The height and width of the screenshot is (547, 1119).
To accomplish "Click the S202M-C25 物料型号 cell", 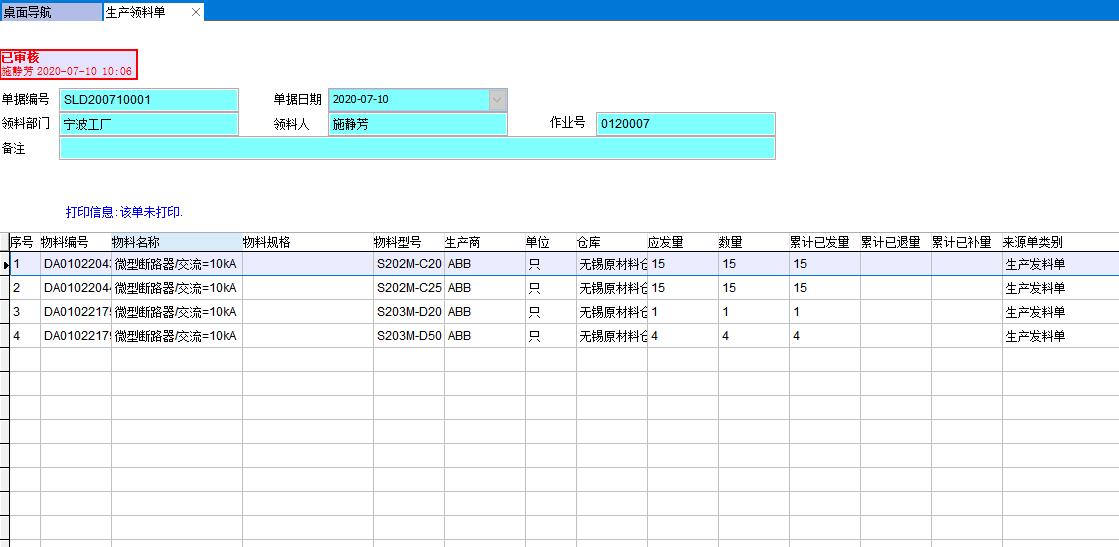I will (408, 288).
